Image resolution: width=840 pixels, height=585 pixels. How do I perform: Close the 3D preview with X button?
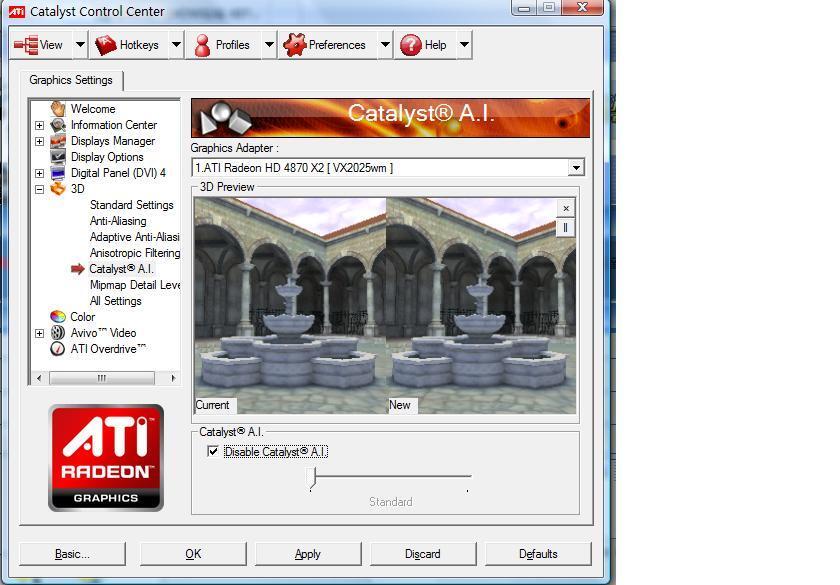point(565,208)
